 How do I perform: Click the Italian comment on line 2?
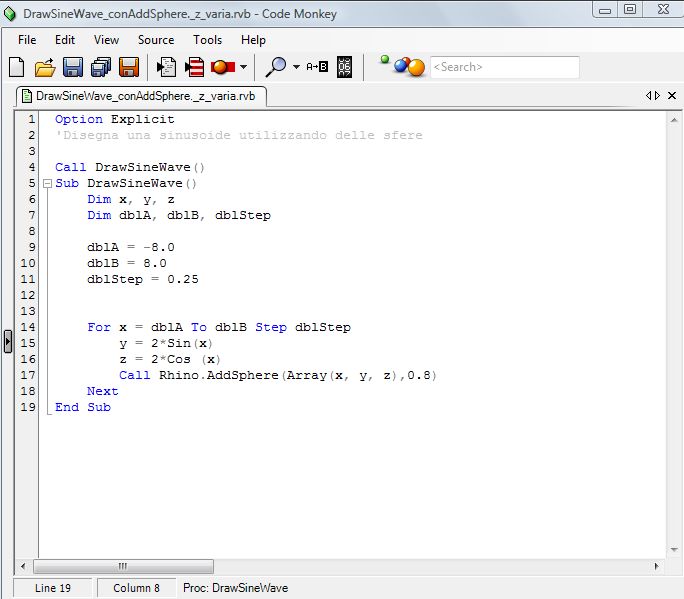tap(239, 135)
